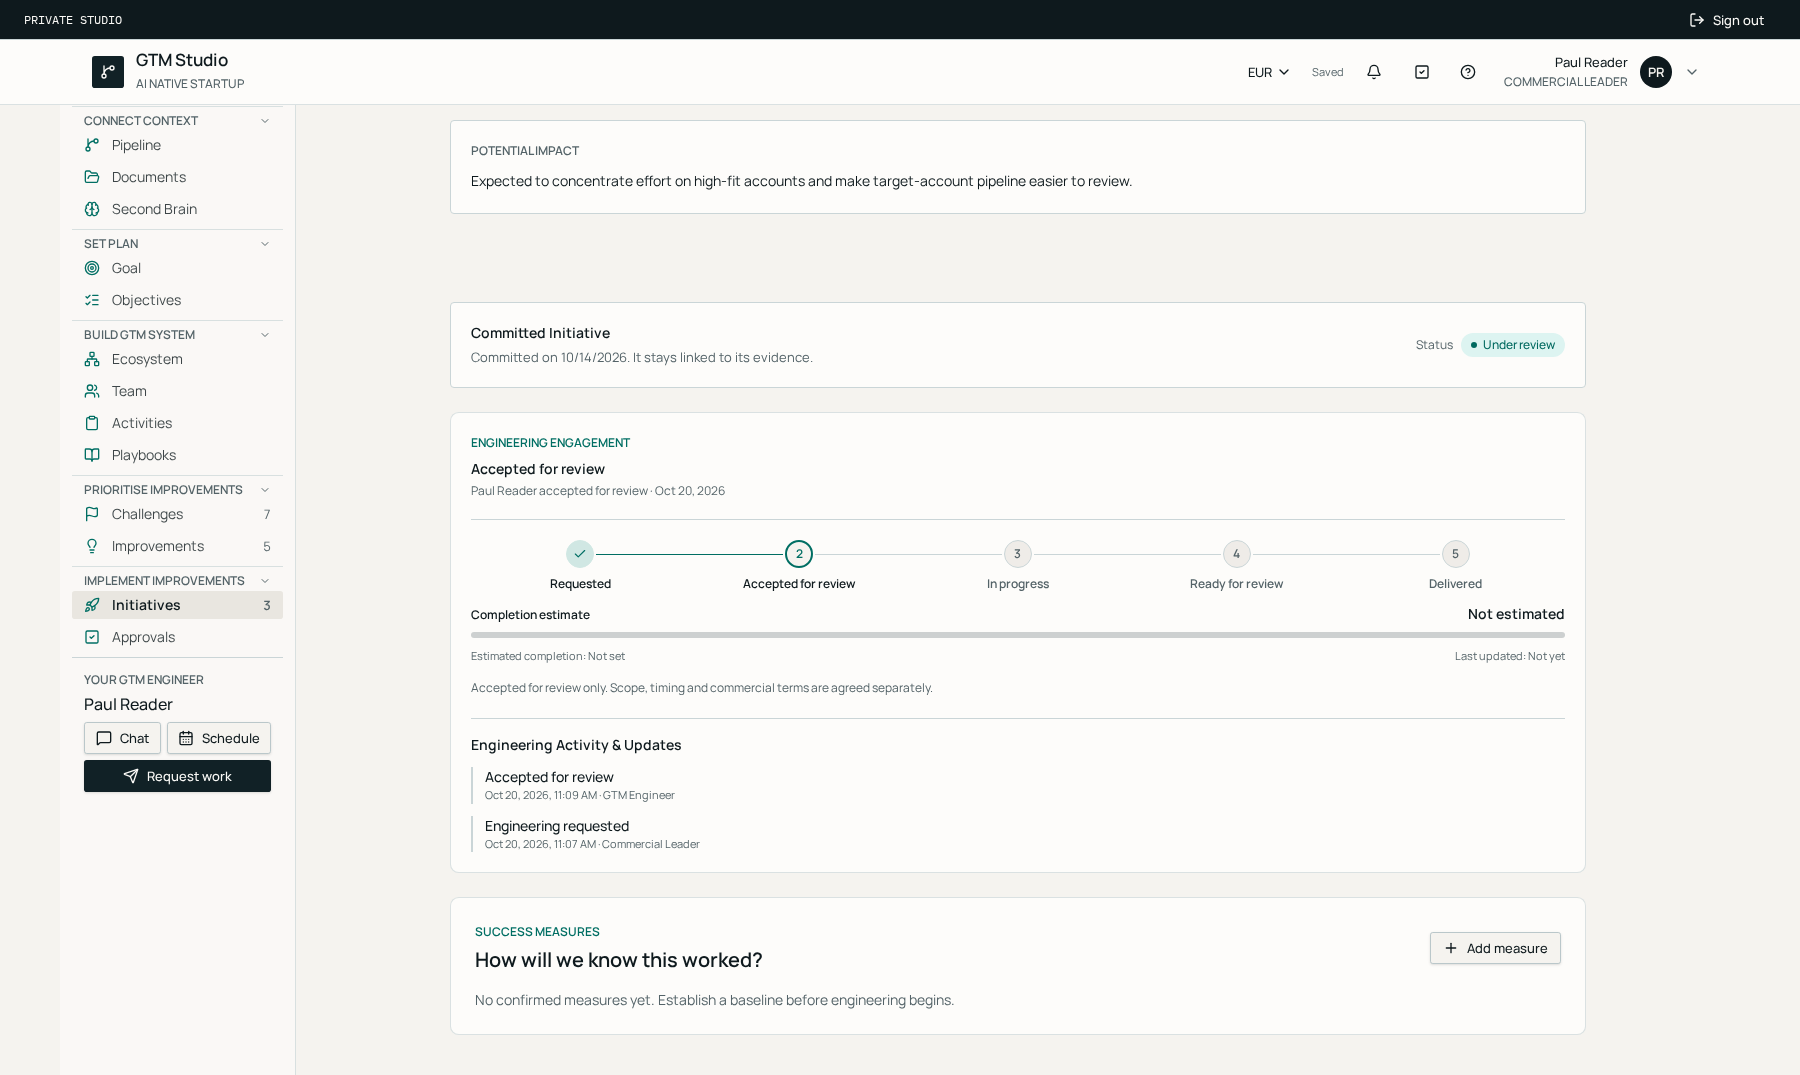Click the Objectives list icon

(x=92, y=300)
